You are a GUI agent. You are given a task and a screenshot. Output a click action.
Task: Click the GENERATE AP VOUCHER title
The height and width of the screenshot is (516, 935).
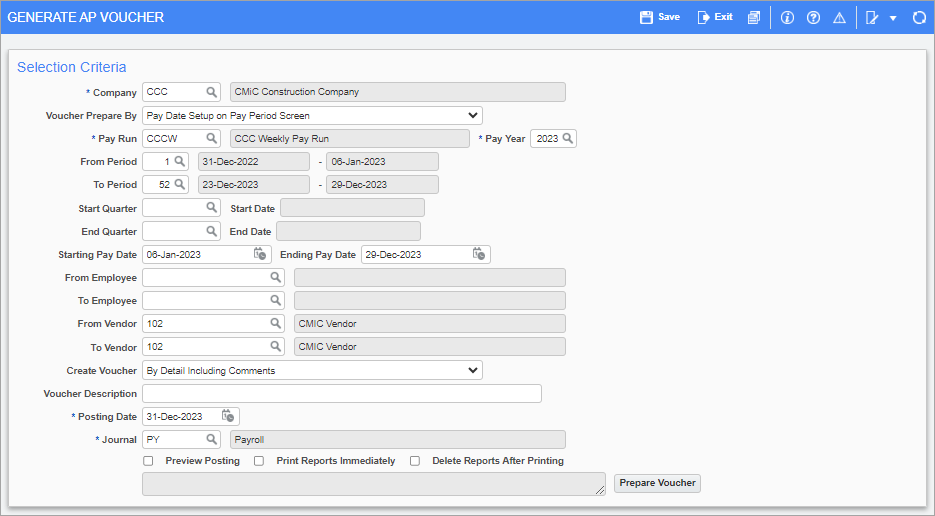[85, 17]
